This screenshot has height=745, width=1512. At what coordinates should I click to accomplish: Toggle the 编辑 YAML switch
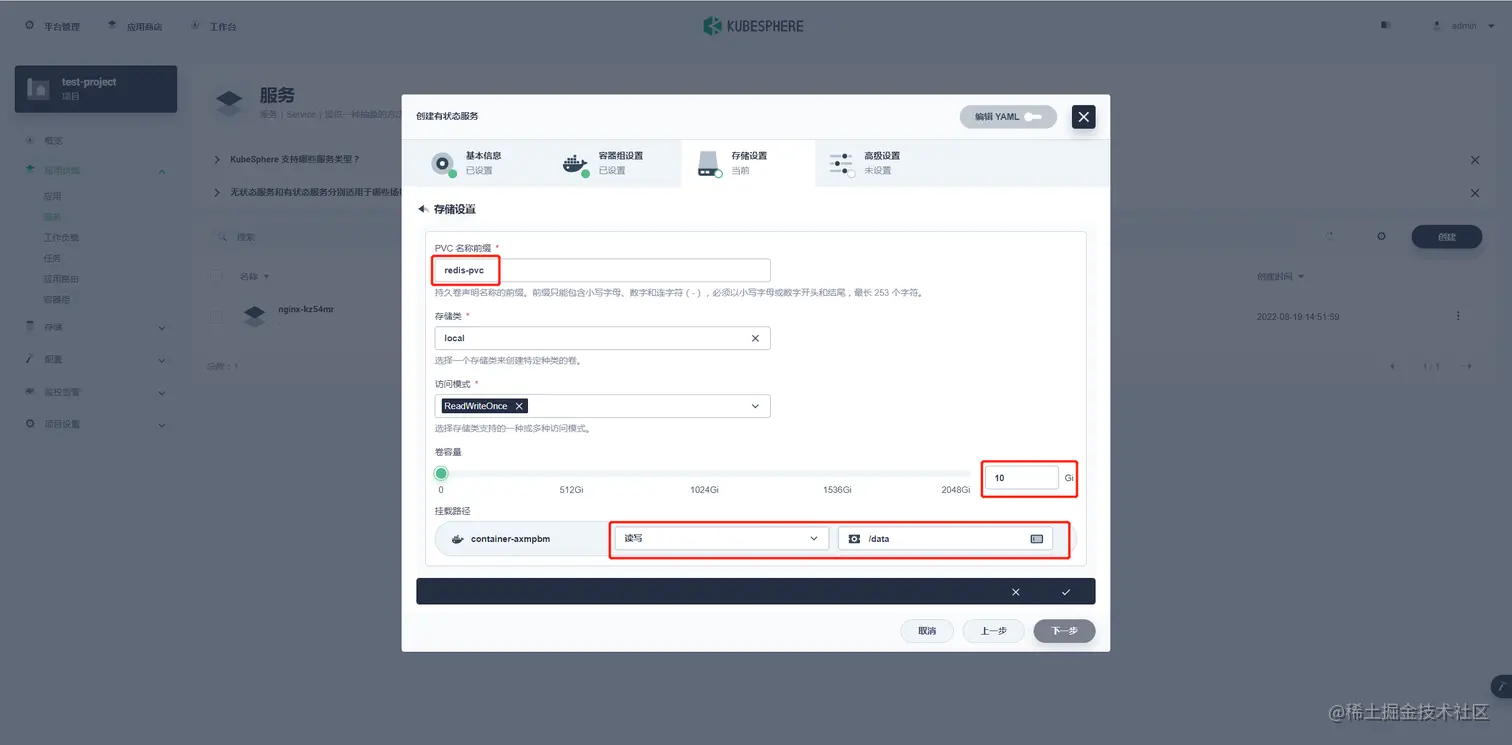(1032, 117)
